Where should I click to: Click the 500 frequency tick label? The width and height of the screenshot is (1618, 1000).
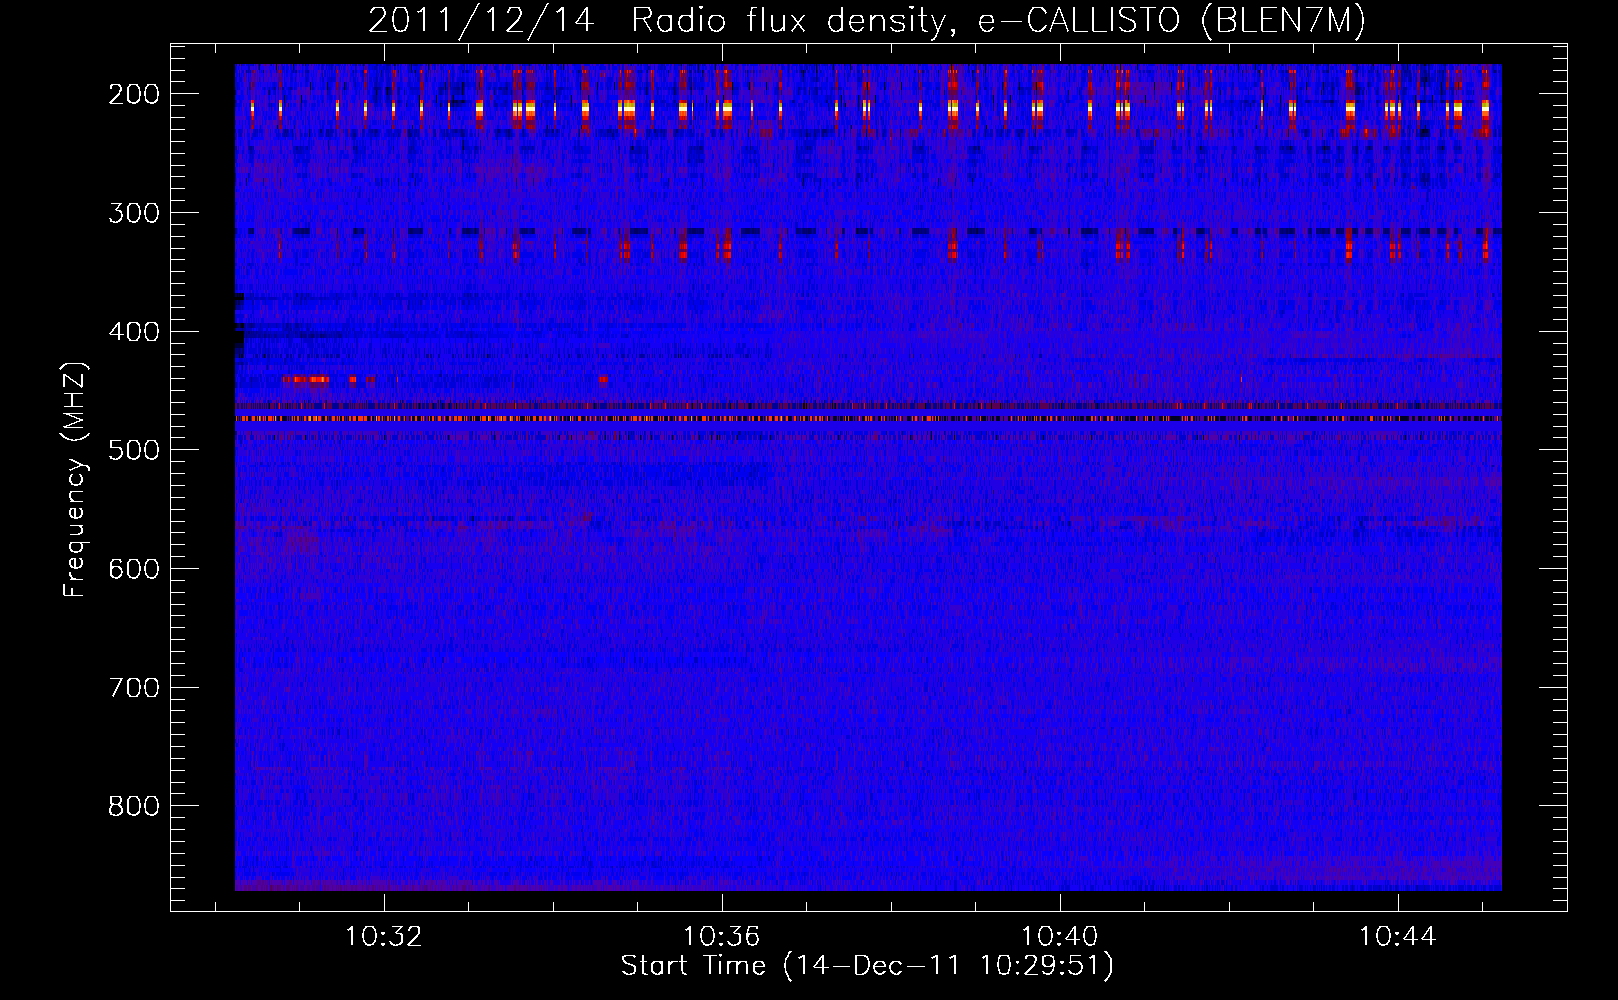click(x=132, y=450)
